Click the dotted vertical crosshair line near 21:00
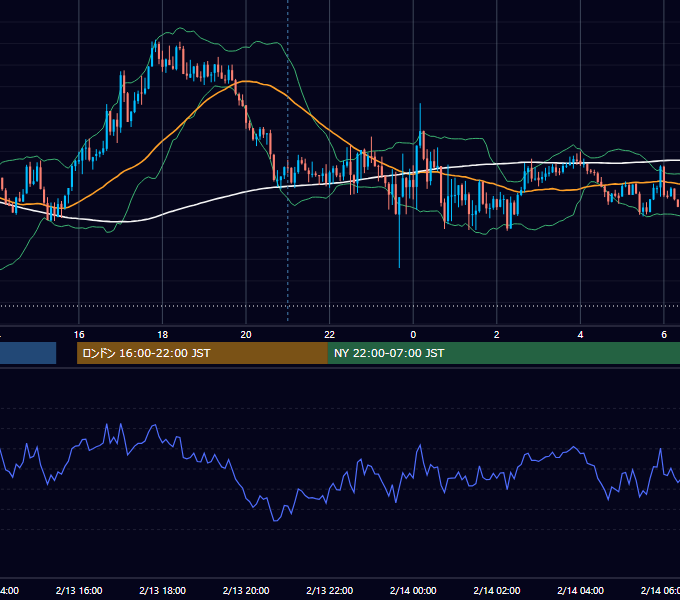Image resolution: width=680 pixels, height=600 pixels. [288, 160]
